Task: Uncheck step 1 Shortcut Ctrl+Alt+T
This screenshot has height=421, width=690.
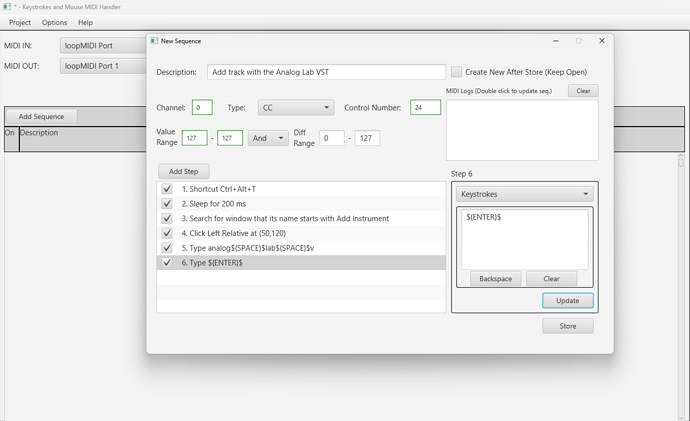Action: click(x=167, y=189)
